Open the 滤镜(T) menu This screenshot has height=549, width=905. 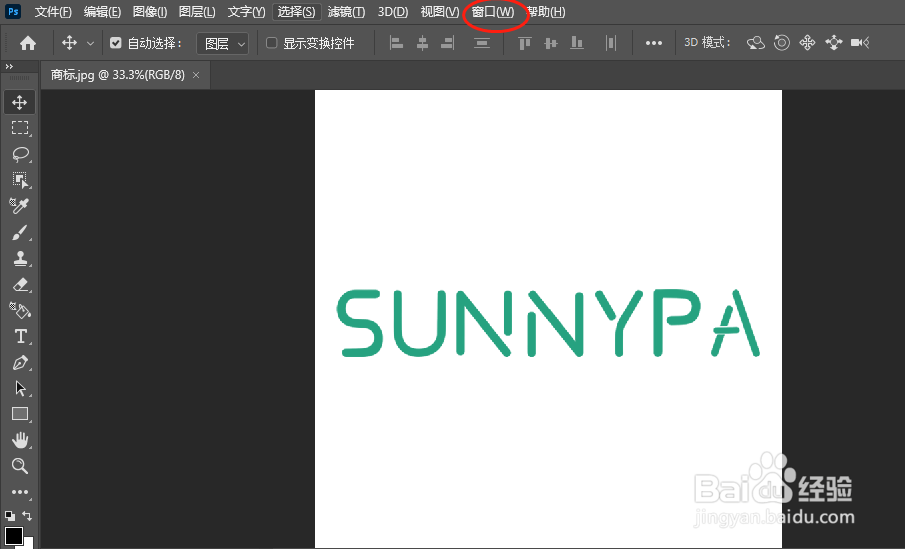click(x=346, y=12)
